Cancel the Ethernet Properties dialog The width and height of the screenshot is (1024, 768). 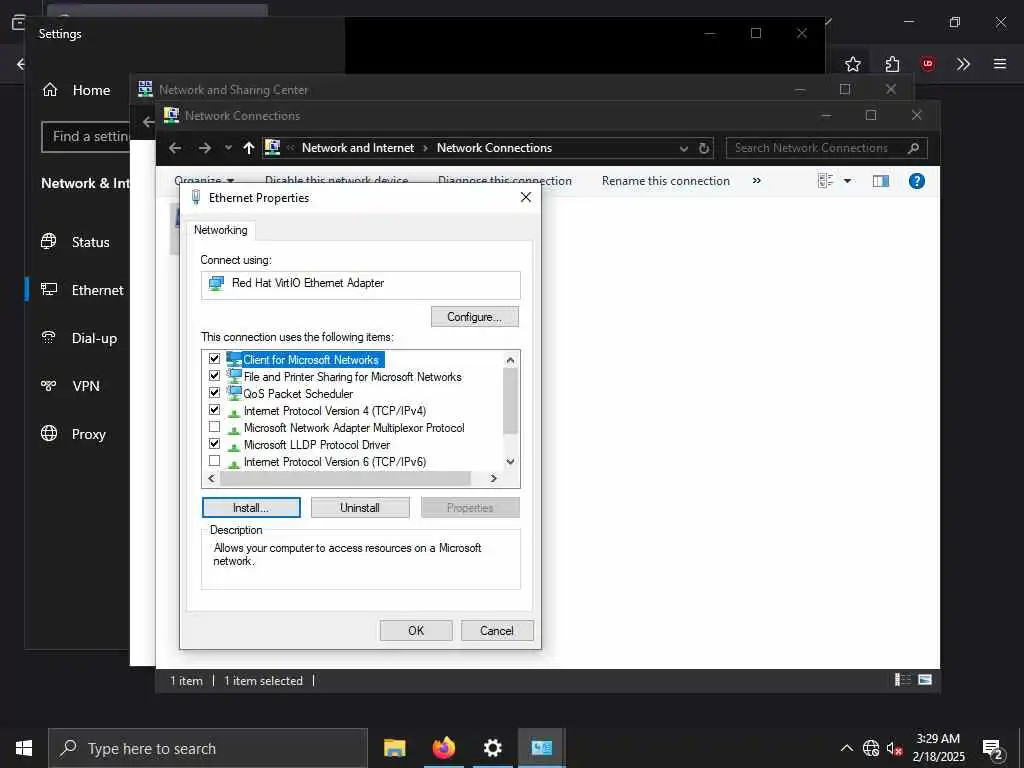pos(497,631)
